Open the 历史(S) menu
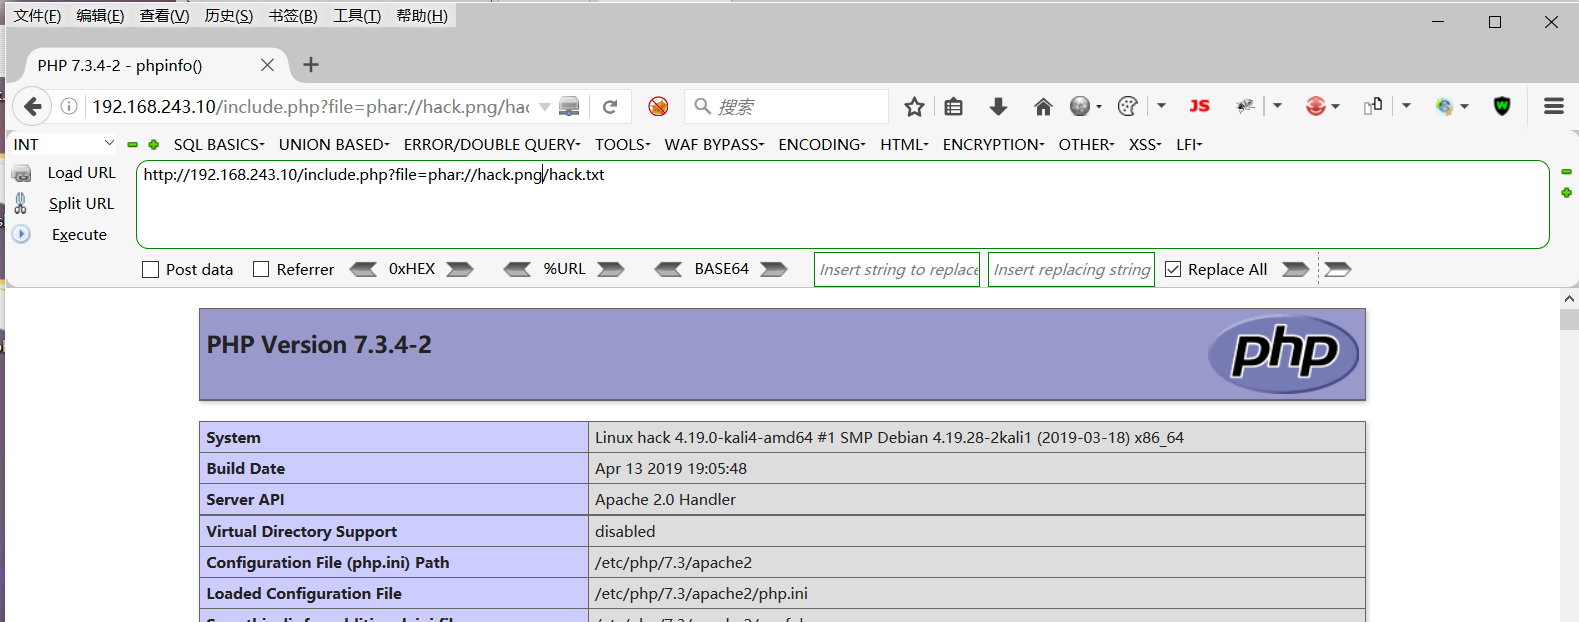1579x622 pixels. tap(229, 16)
